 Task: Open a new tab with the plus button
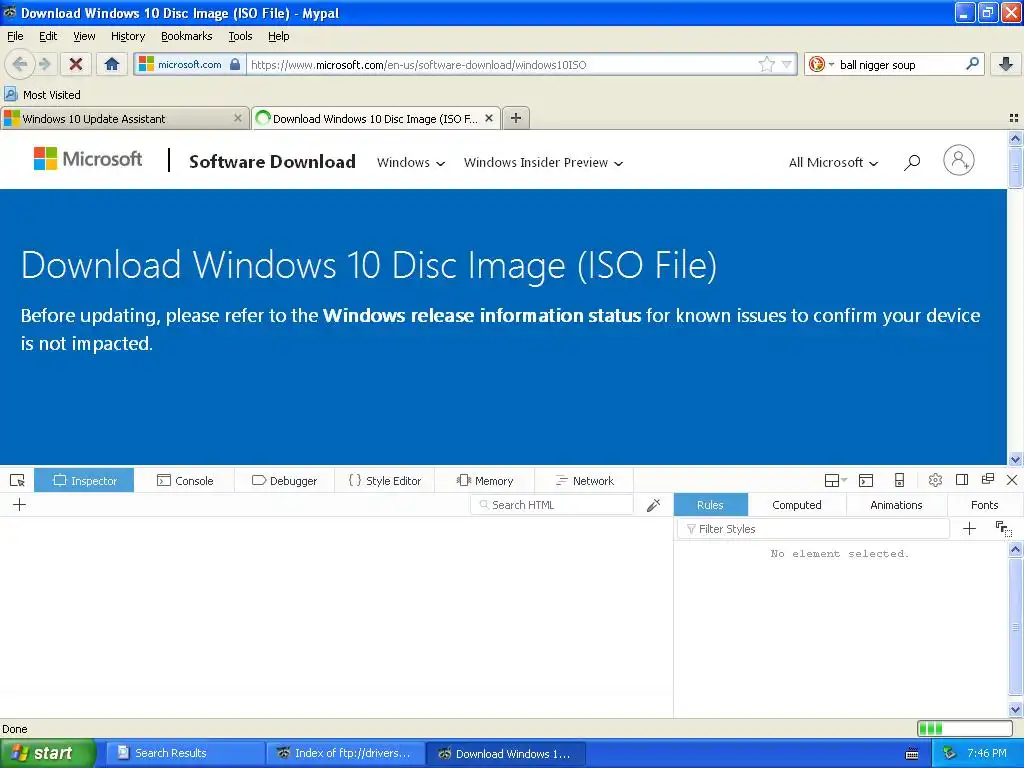pyautogui.click(x=516, y=118)
